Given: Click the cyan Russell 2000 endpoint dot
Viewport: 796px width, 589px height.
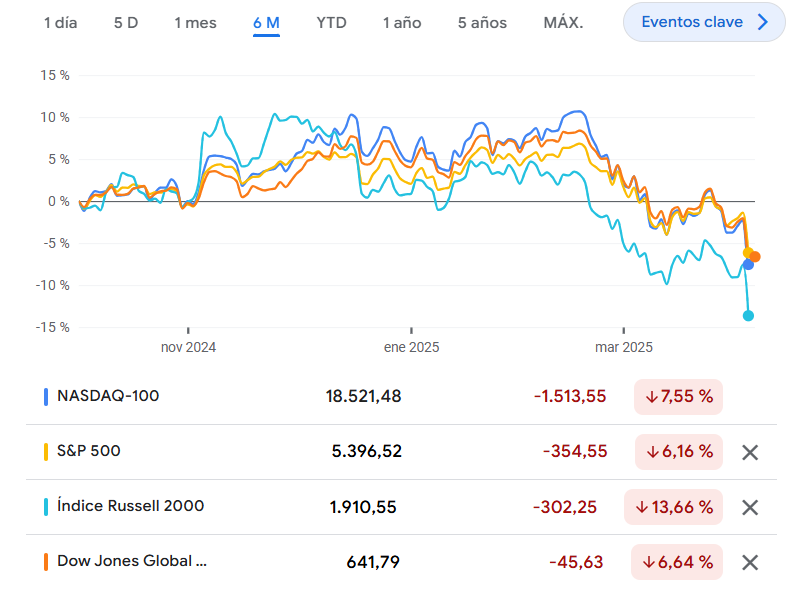Looking at the screenshot, I should click(x=748, y=316).
